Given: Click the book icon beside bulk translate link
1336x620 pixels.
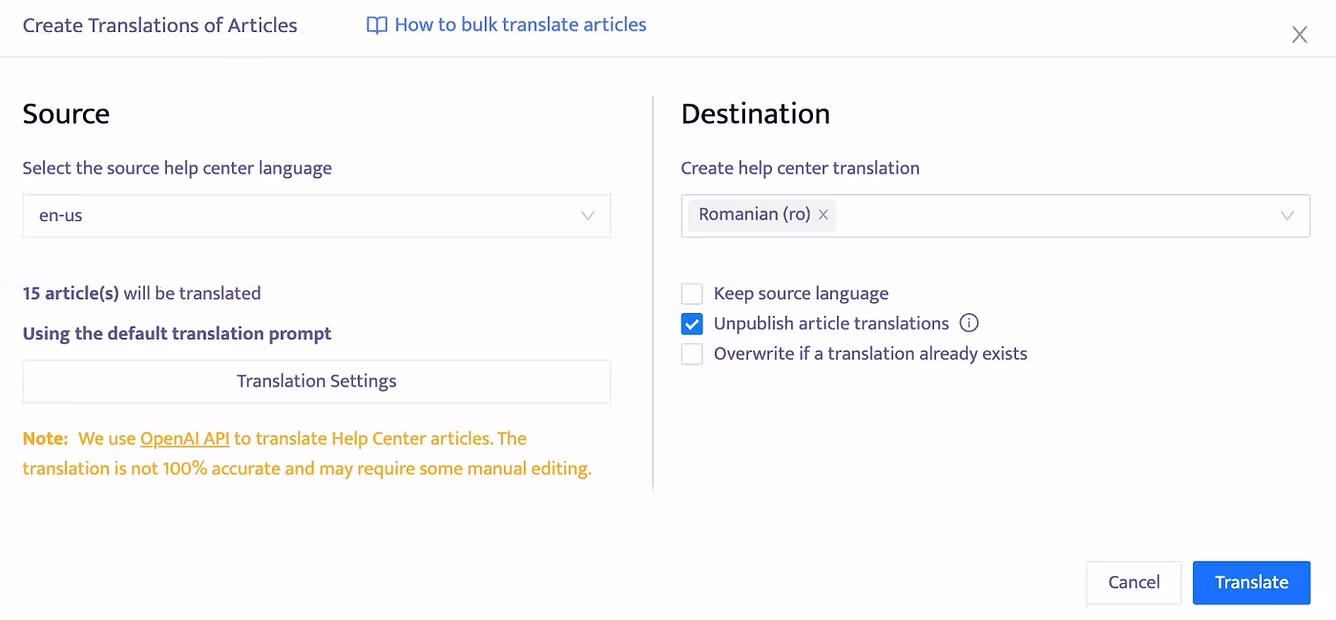Looking at the screenshot, I should [x=377, y=25].
